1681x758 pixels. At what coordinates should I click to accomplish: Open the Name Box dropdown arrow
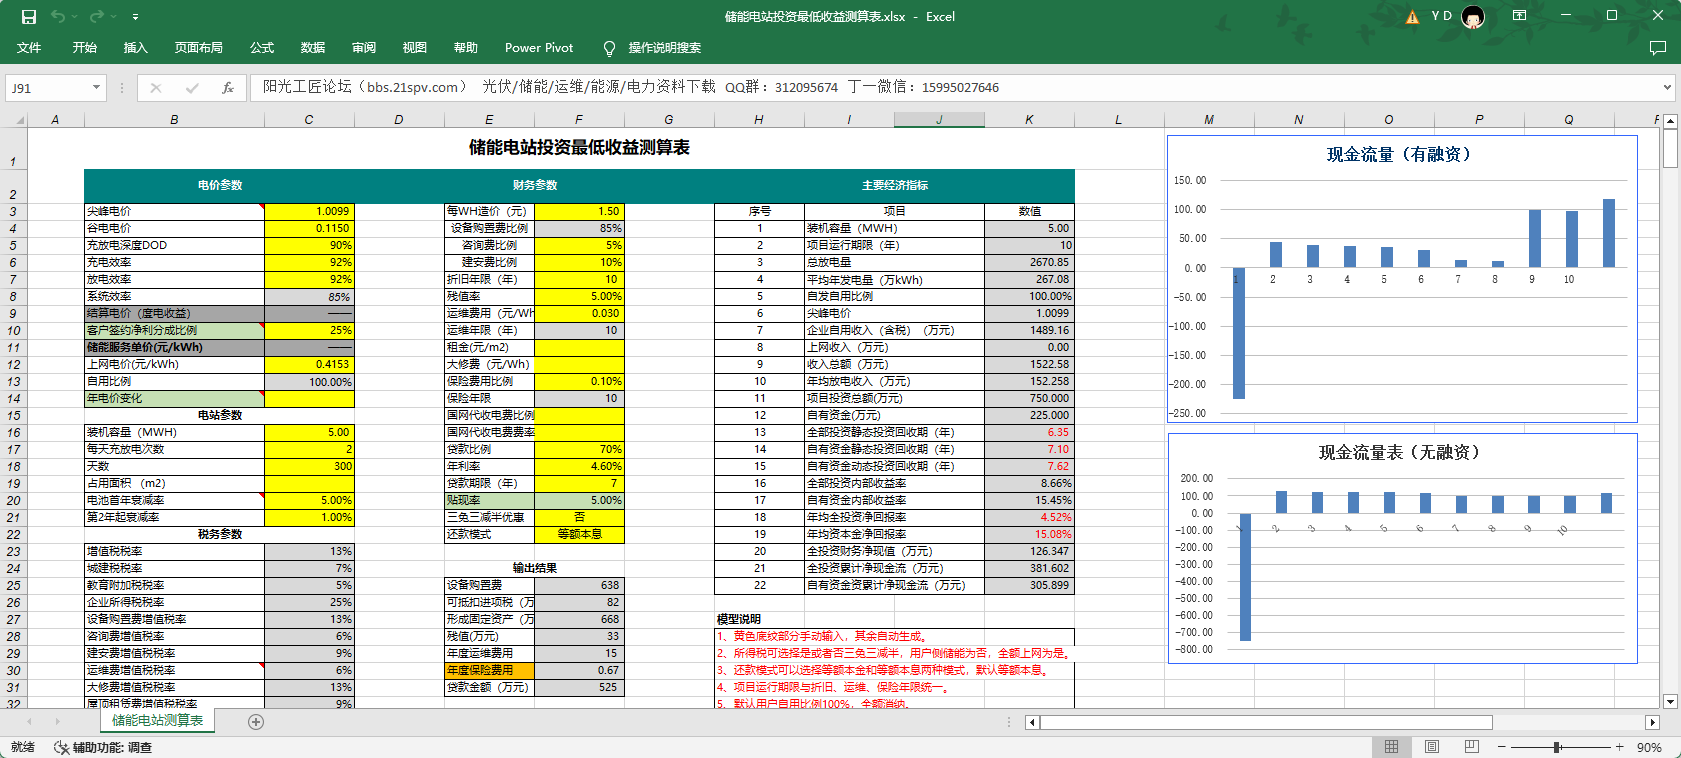click(x=96, y=88)
